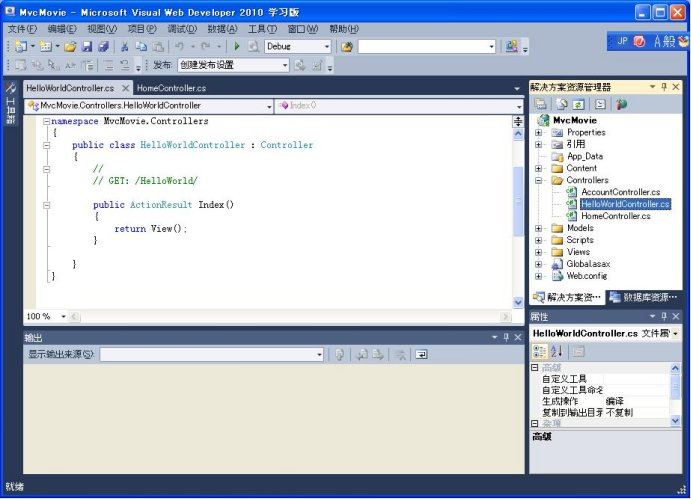Select HomeController.cs in Solution Explorer tree
The height and width of the screenshot is (499, 691).
pyautogui.click(x=616, y=216)
